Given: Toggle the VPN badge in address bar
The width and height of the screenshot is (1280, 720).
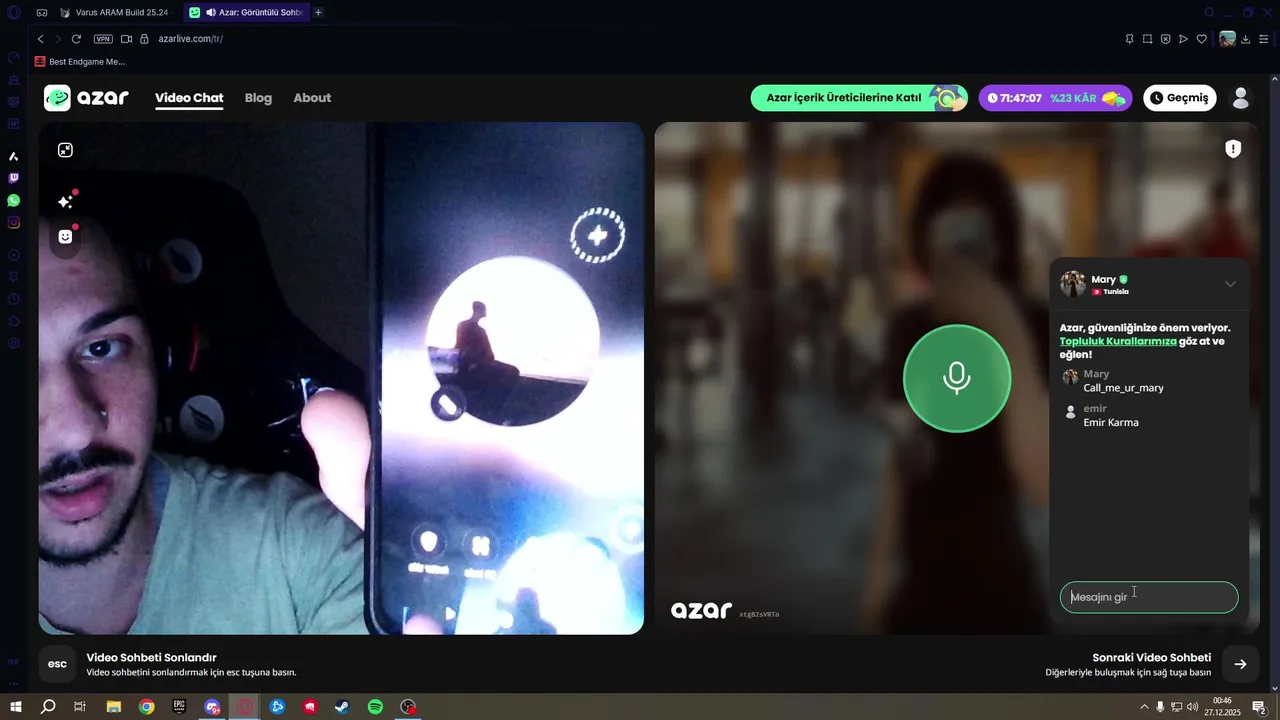Looking at the screenshot, I should point(103,39).
